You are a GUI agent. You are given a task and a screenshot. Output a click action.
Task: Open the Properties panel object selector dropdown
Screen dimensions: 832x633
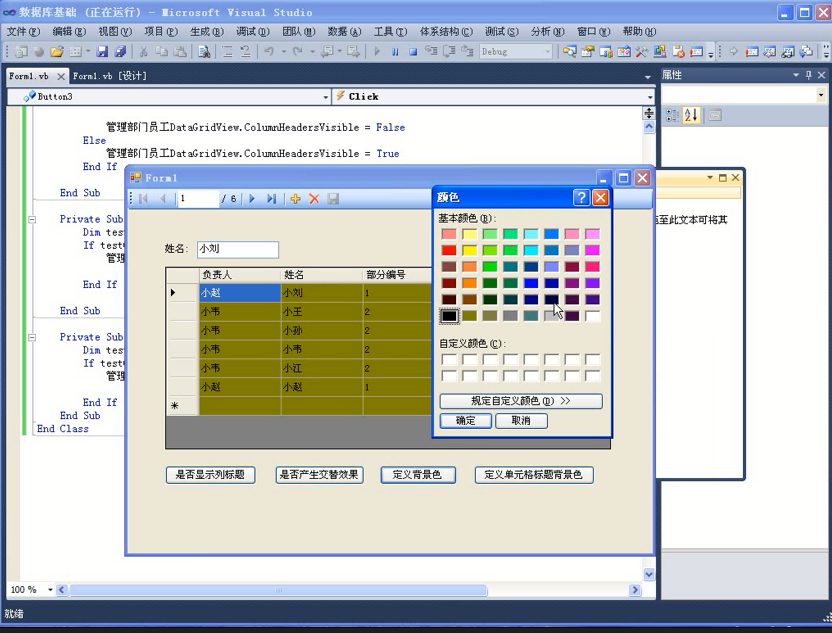point(821,95)
